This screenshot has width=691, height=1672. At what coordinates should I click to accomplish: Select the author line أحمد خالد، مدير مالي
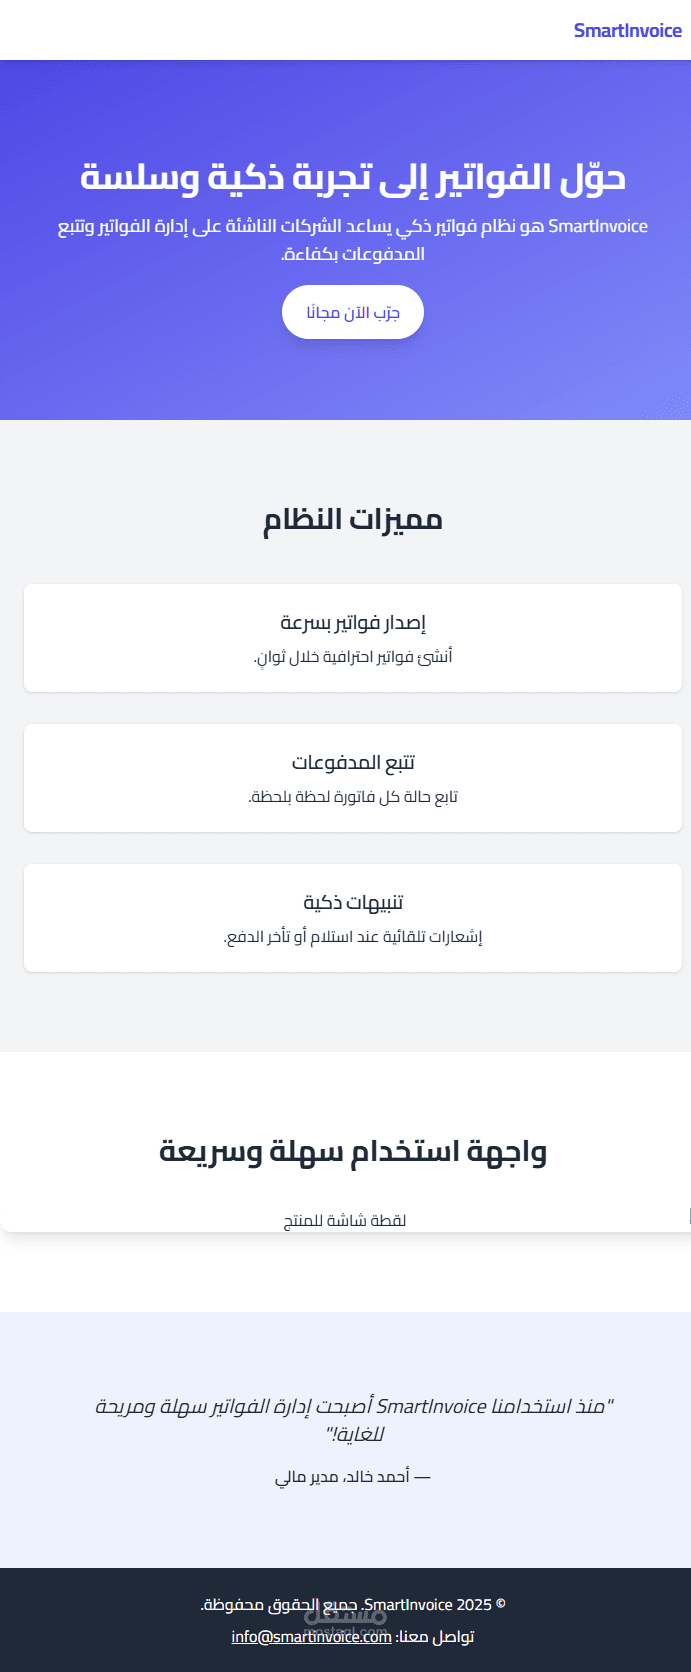click(353, 1477)
